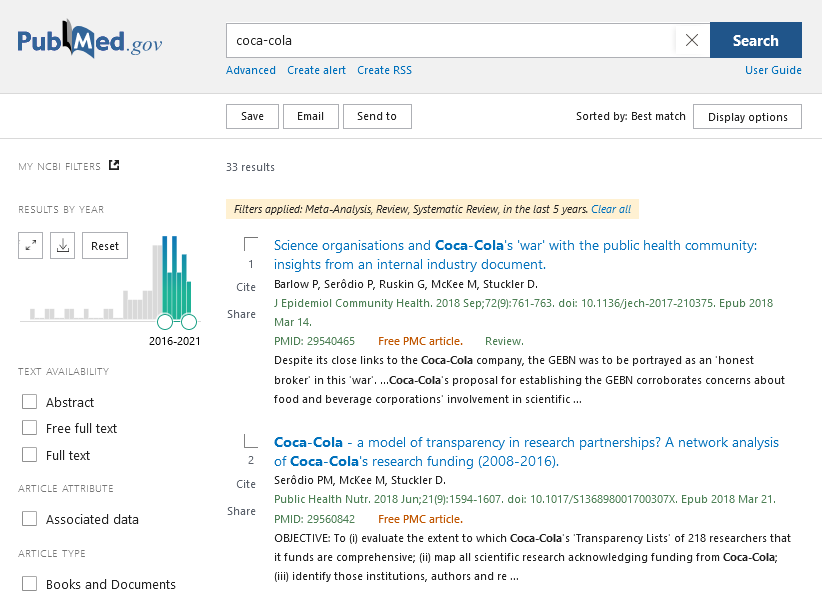Download the results by year data
Viewport: 822px width, 600px height.
(63, 245)
